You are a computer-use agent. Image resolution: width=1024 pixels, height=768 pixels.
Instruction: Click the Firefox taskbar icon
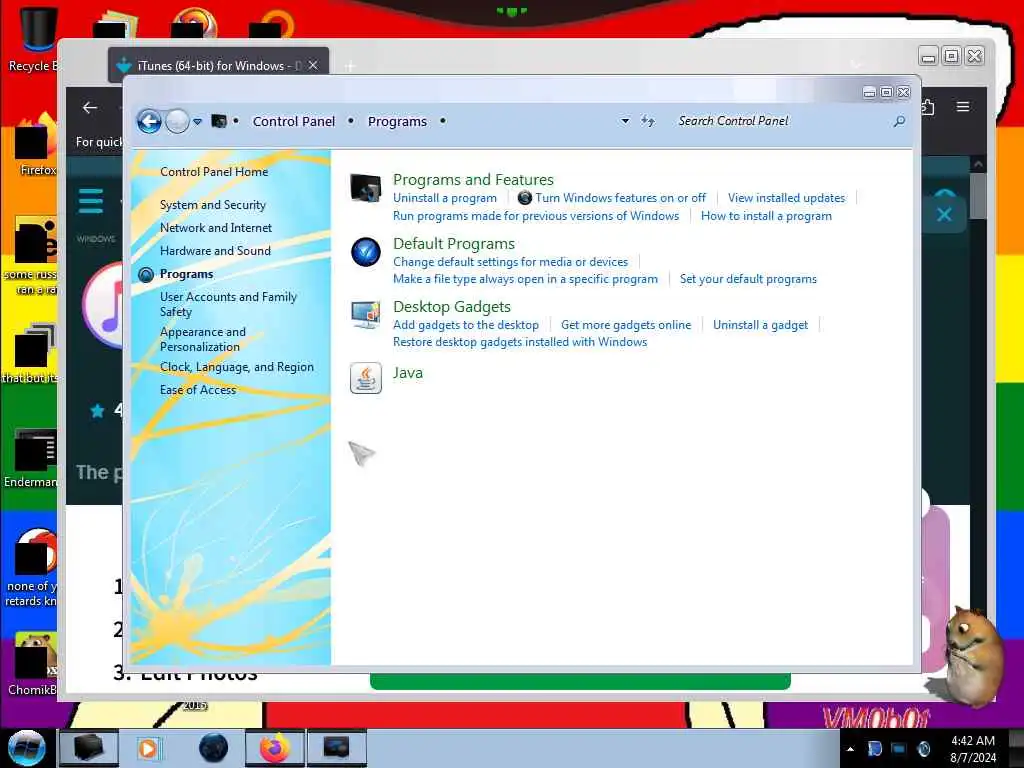pos(275,748)
